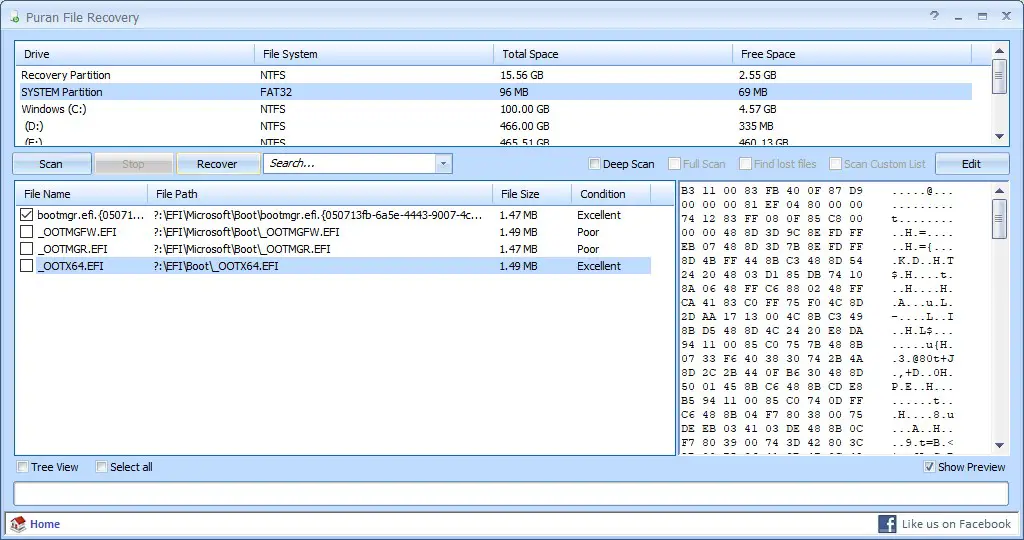This screenshot has width=1024, height=540.
Task: Click the Full Scan checkbox
Action: [675, 164]
